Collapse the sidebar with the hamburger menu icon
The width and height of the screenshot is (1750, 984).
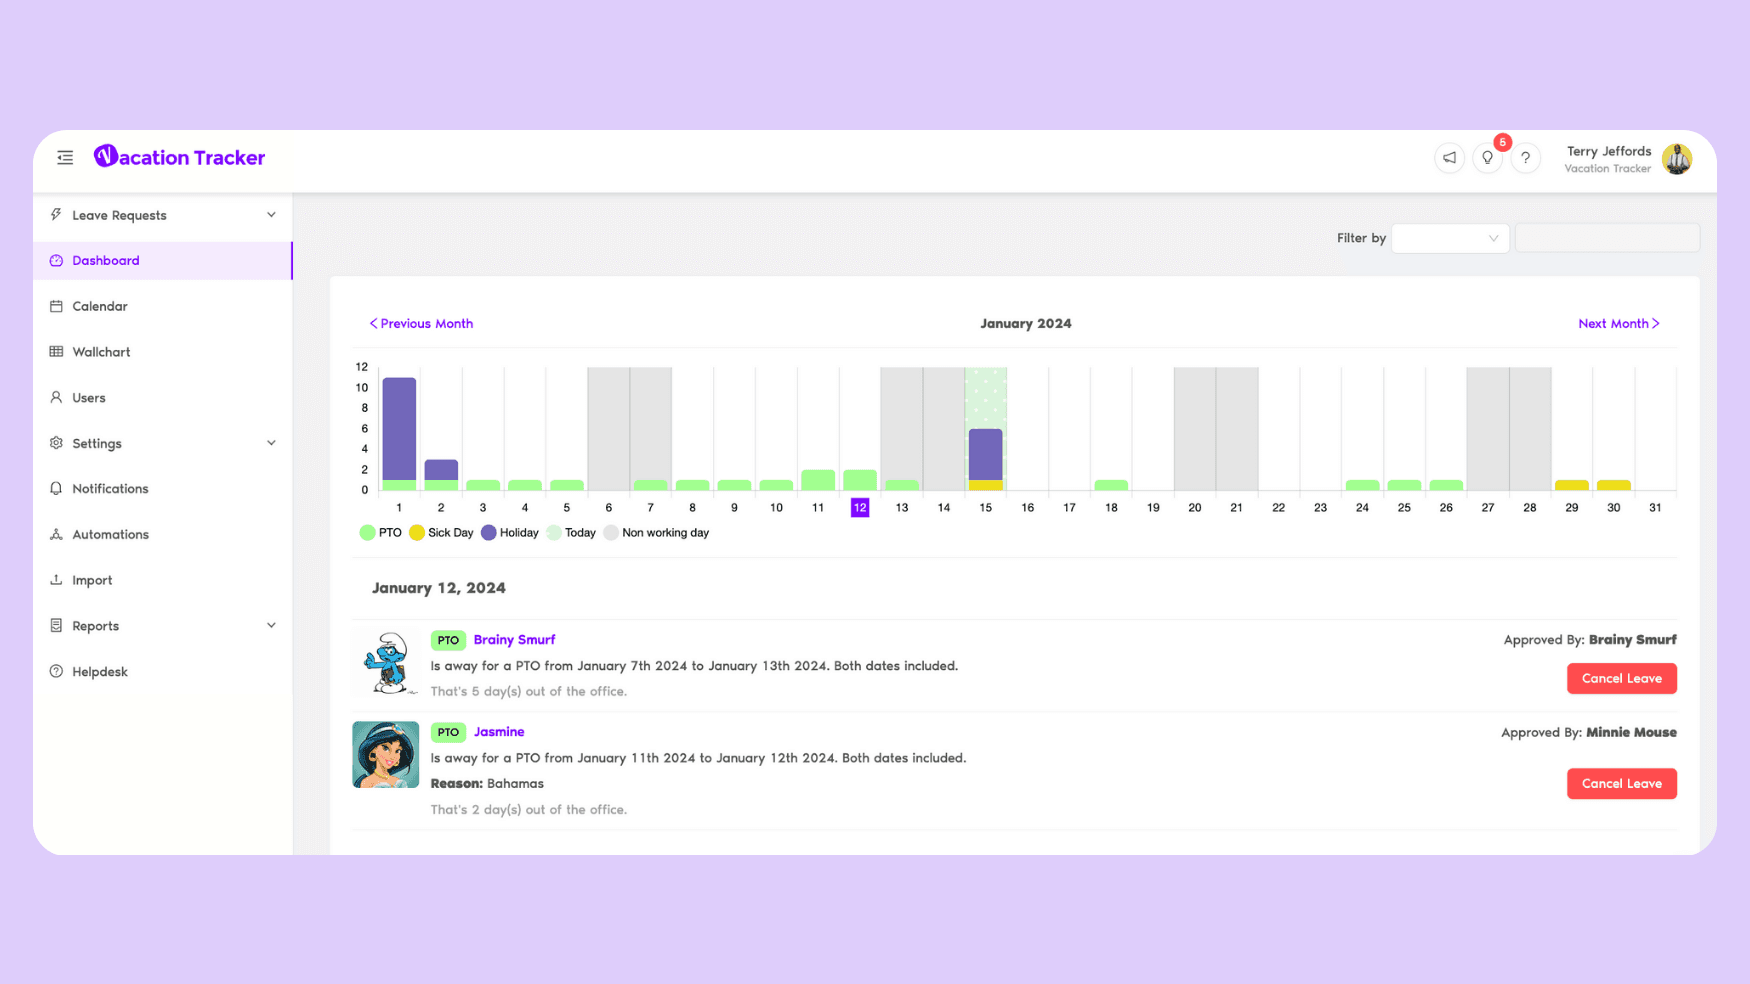pyautogui.click(x=65, y=157)
